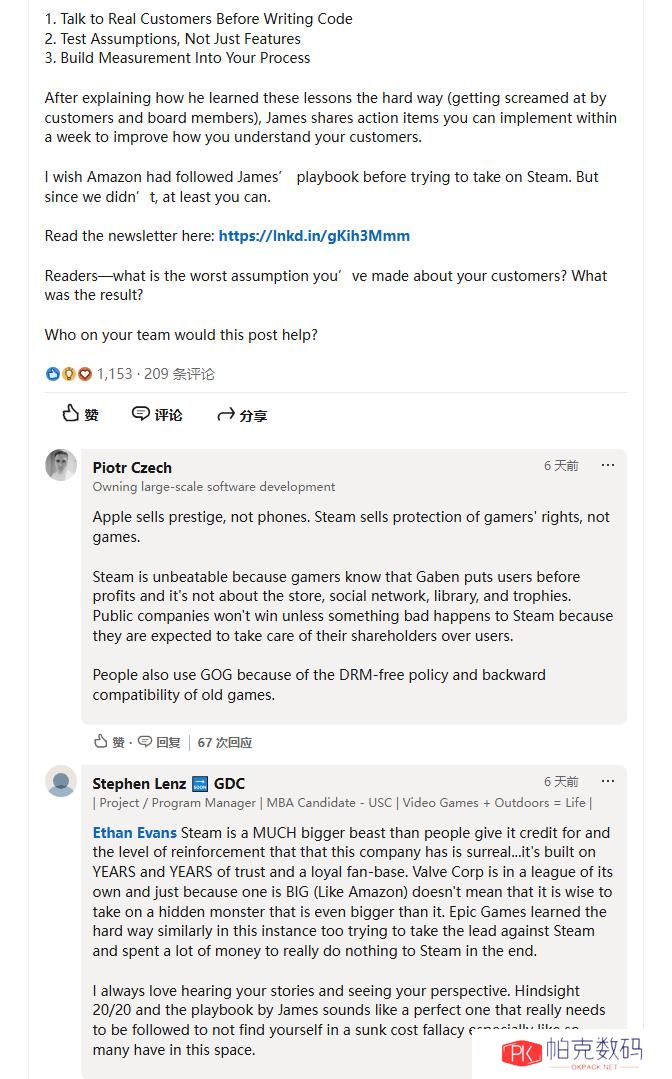Open Piotr Czech's name link

click(x=132, y=467)
